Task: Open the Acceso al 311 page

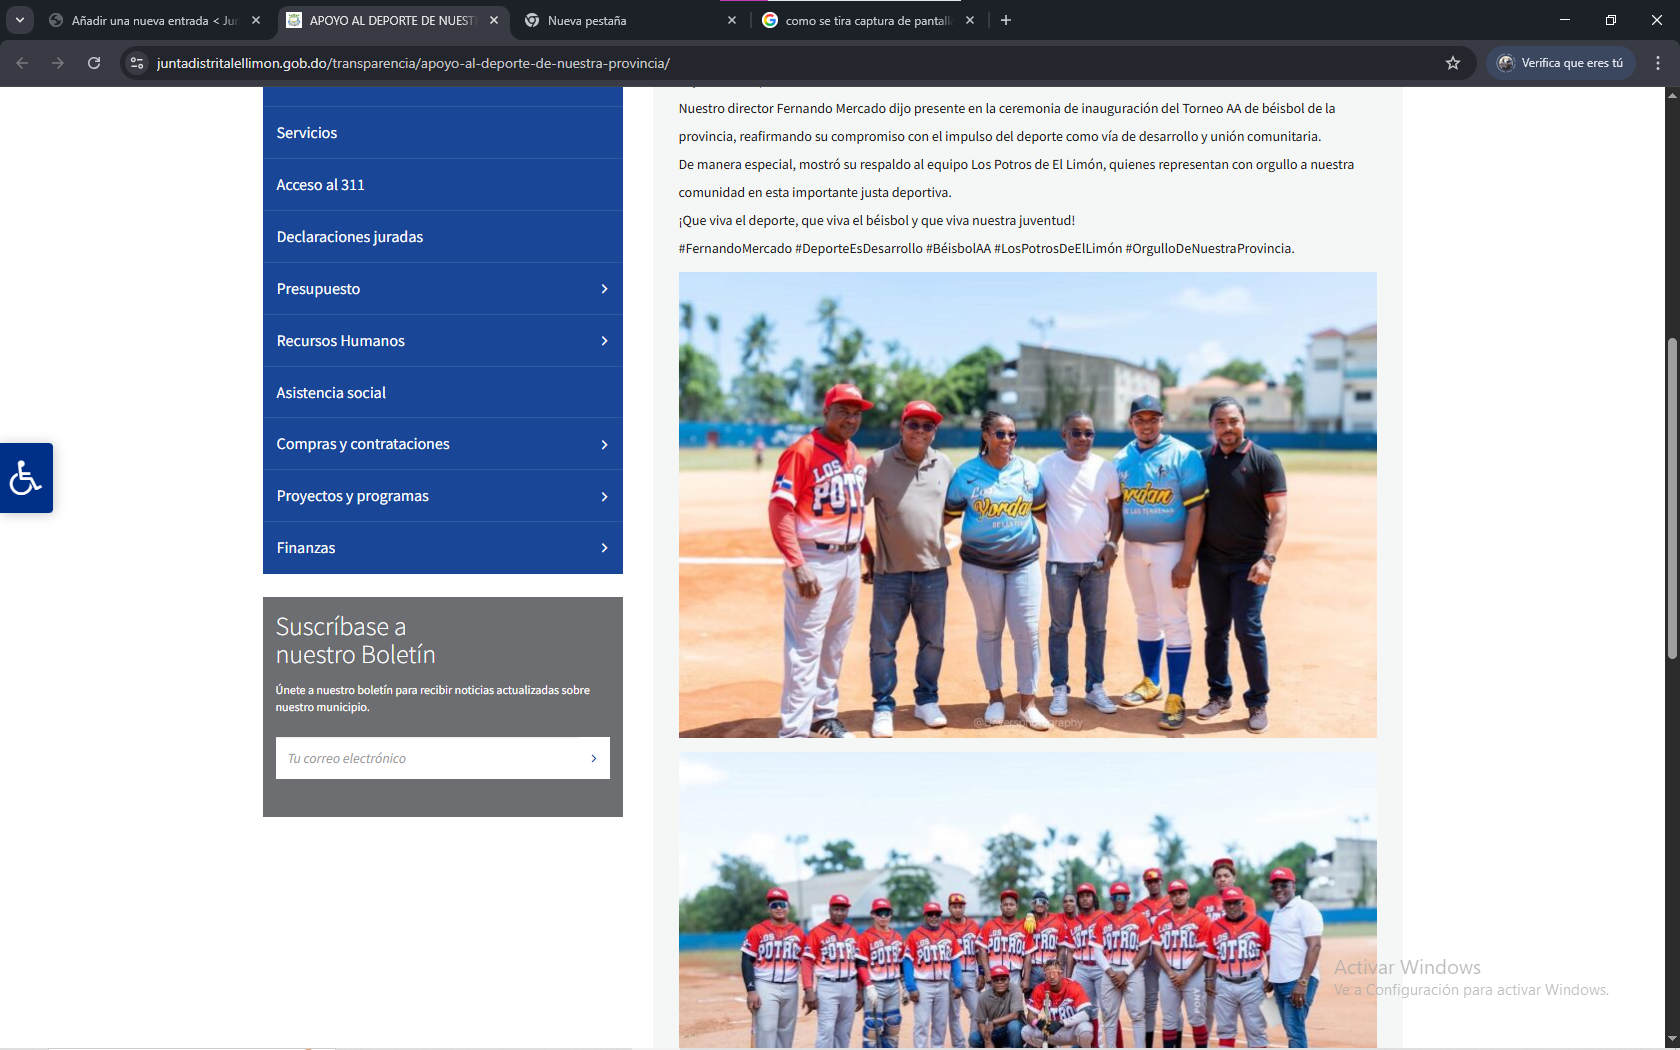Action: [x=320, y=185]
